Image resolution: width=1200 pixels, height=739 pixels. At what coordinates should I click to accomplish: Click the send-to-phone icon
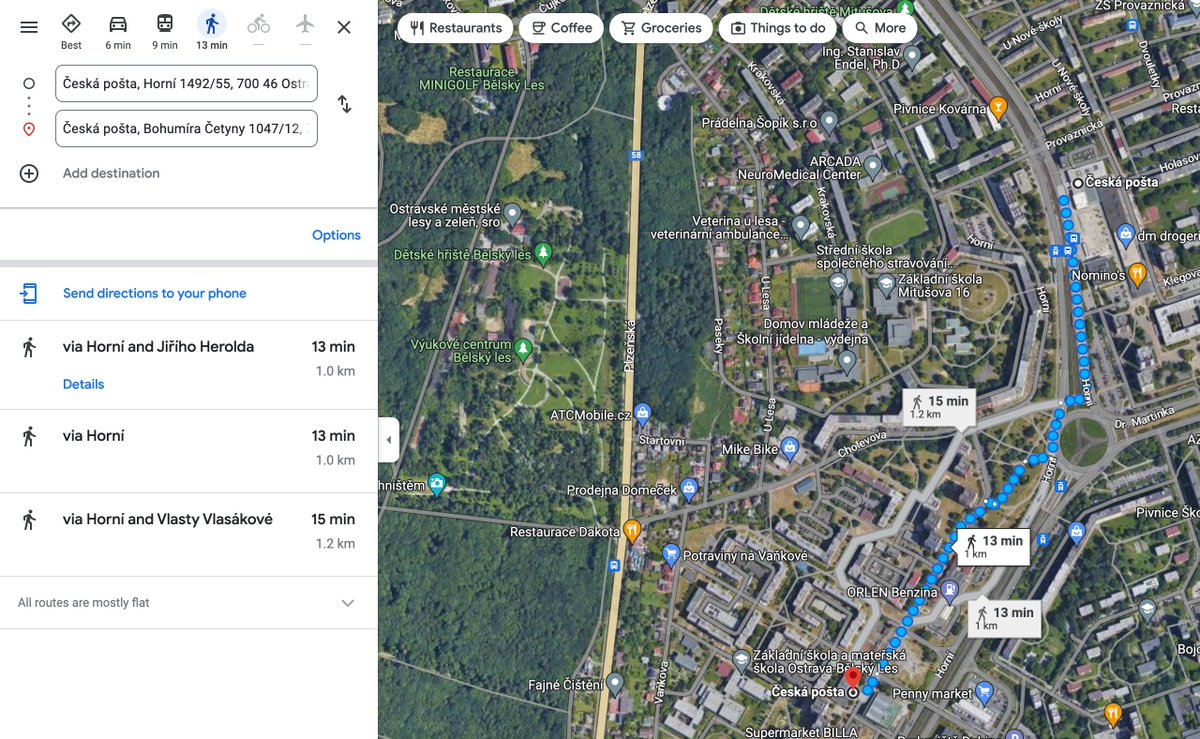(29, 293)
